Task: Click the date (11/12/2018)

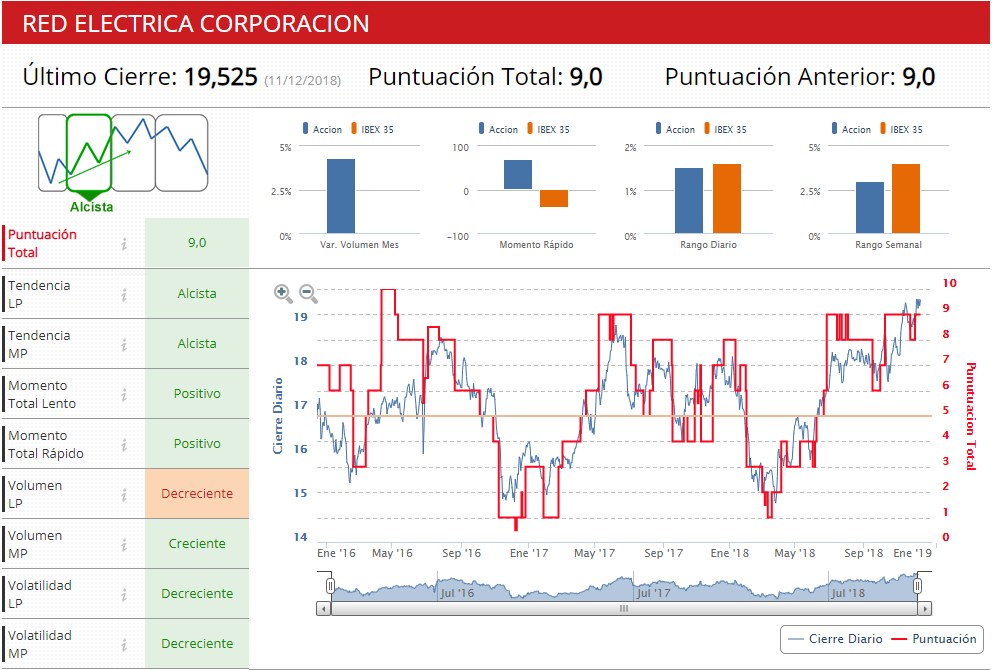Action: pyautogui.click(x=302, y=81)
